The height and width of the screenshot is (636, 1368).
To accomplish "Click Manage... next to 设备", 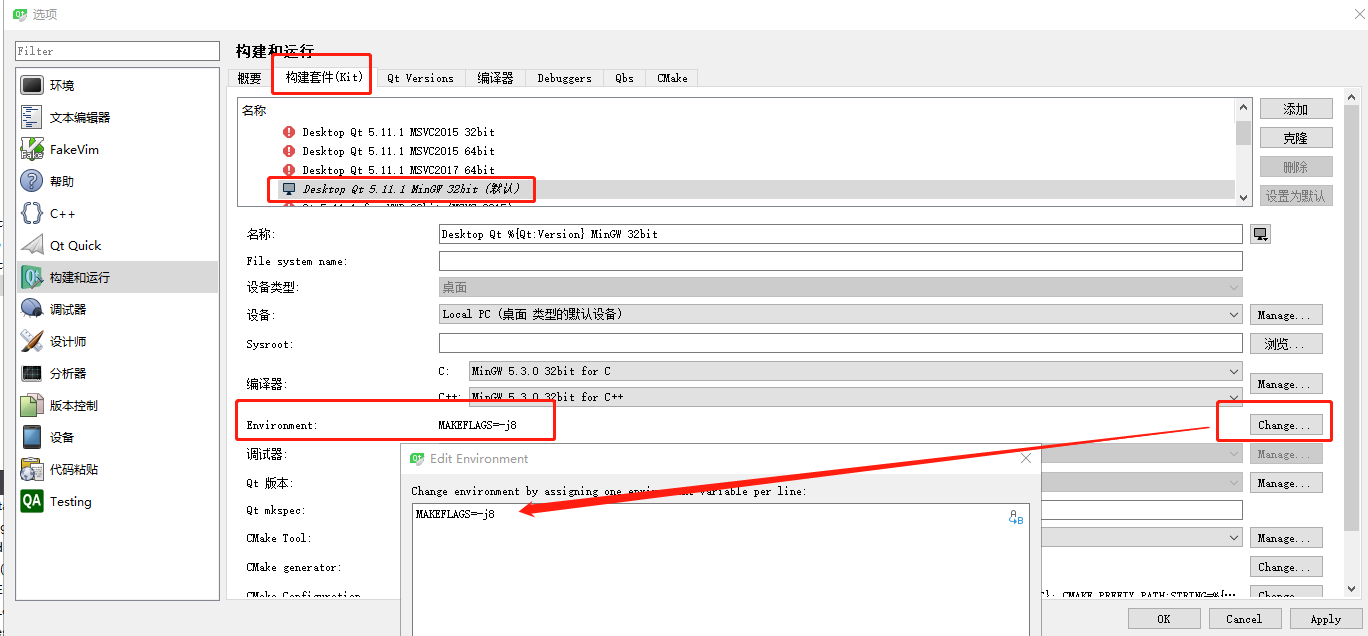I will 1286,315.
